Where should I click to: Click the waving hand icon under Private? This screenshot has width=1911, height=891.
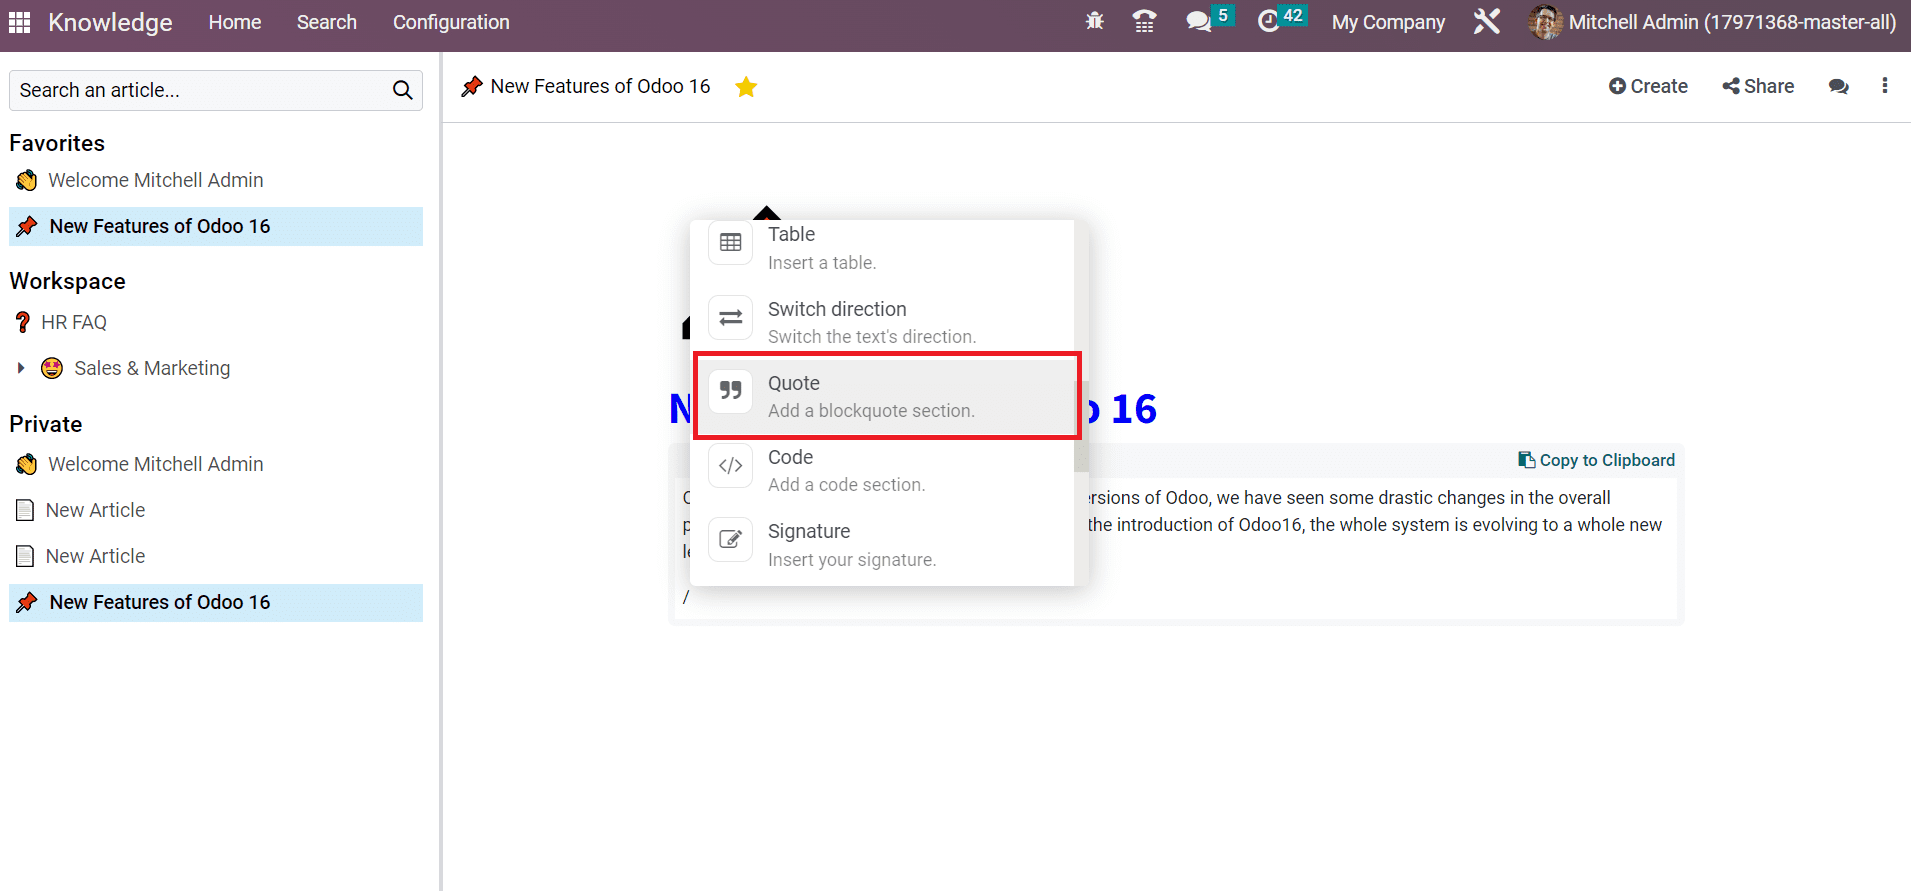click(27, 464)
